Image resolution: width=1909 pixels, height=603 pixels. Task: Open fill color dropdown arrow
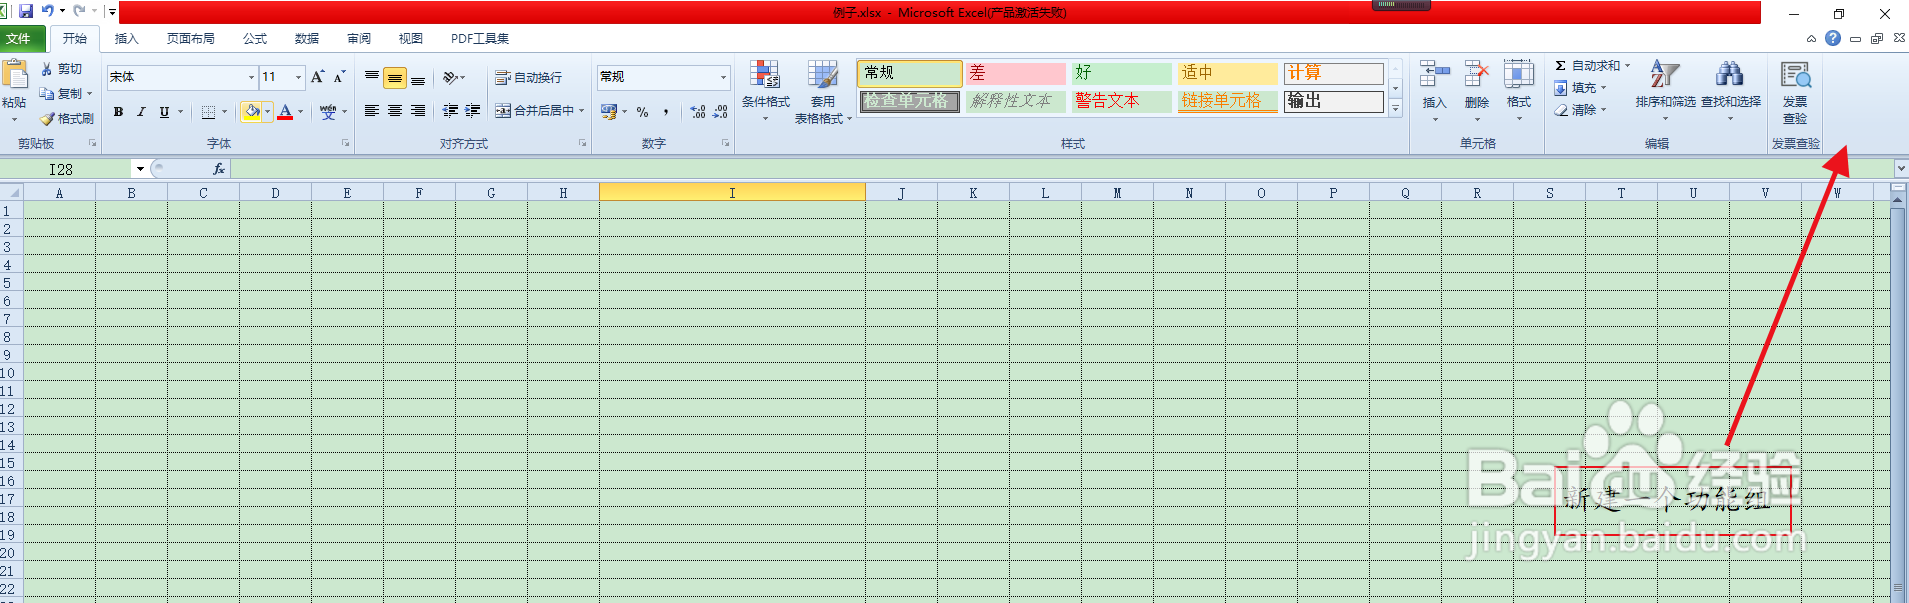click(x=267, y=112)
